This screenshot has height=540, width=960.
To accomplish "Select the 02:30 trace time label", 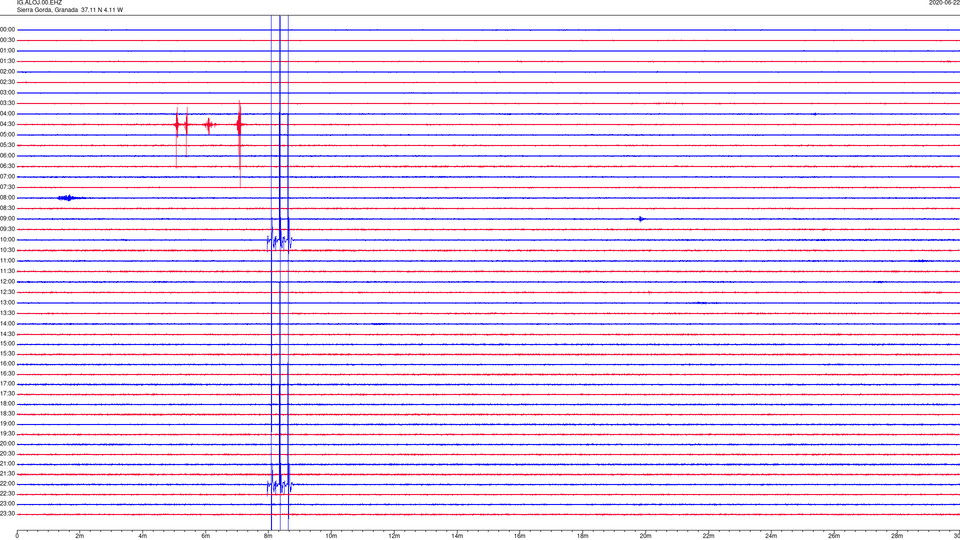I will click(x=8, y=82).
